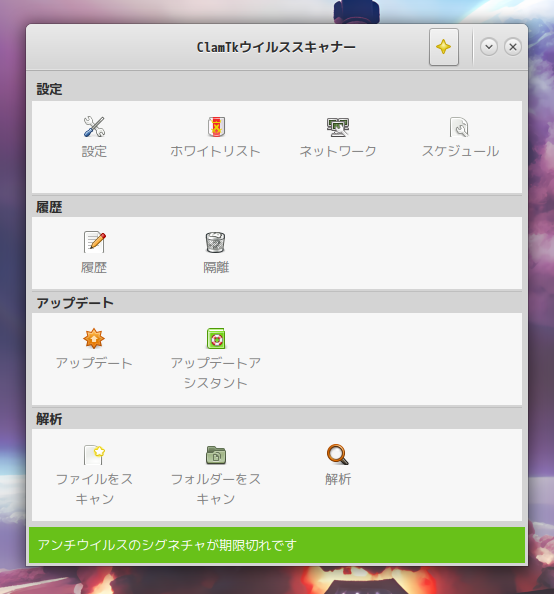This screenshot has width=554, height=594.
Task: Click the yellow star button in the title bar
Action: pos(444,47)
